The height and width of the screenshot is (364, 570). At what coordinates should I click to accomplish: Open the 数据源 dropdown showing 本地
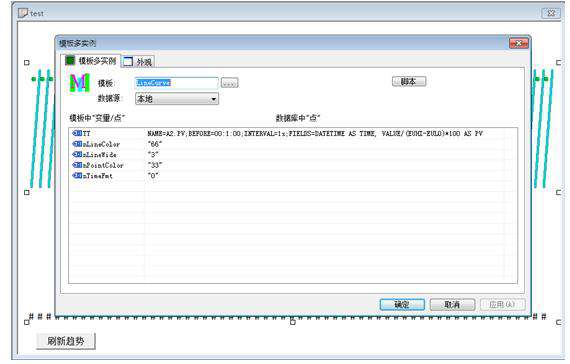pos(177,99)
